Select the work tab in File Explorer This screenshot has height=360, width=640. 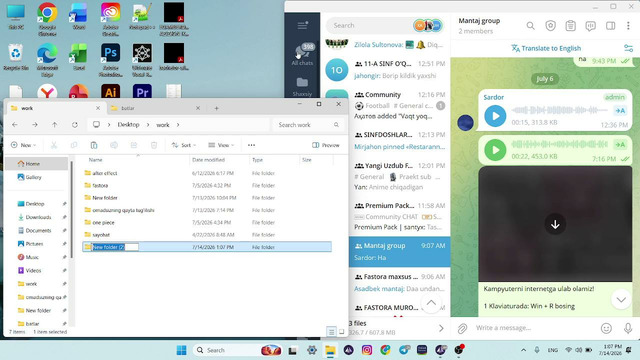55,108
